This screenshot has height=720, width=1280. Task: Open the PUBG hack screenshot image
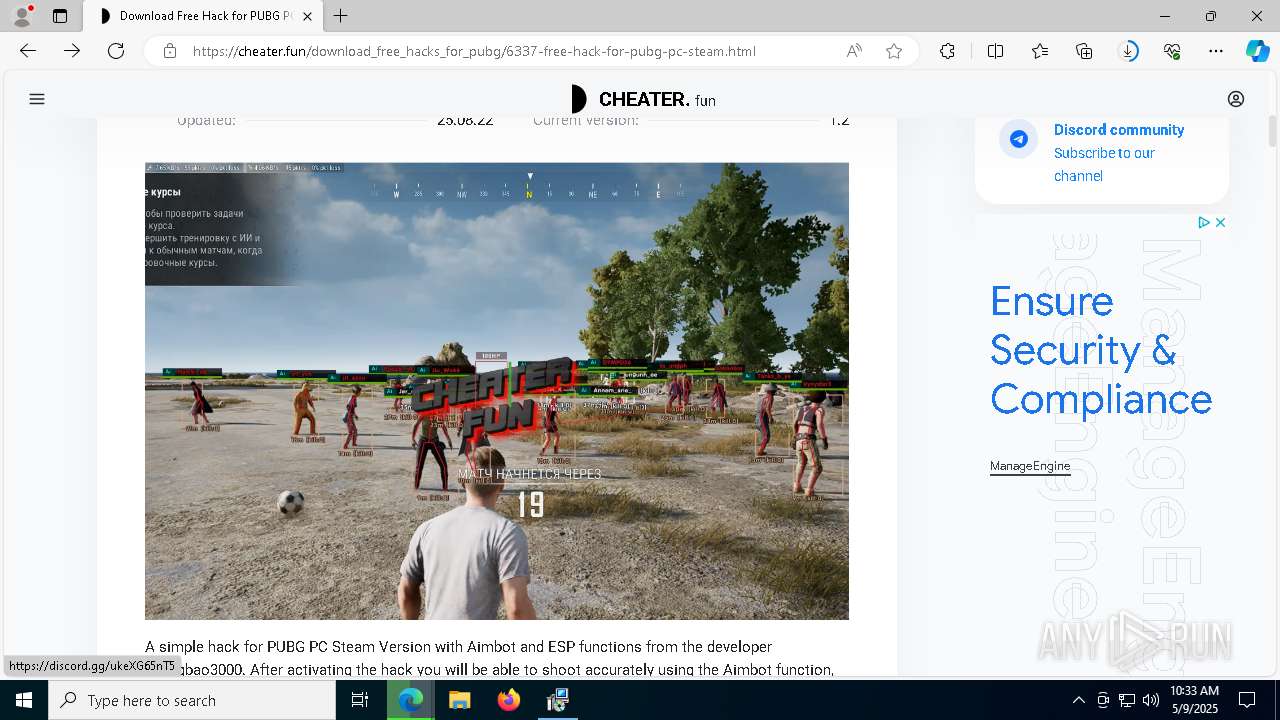pos(497,391)
